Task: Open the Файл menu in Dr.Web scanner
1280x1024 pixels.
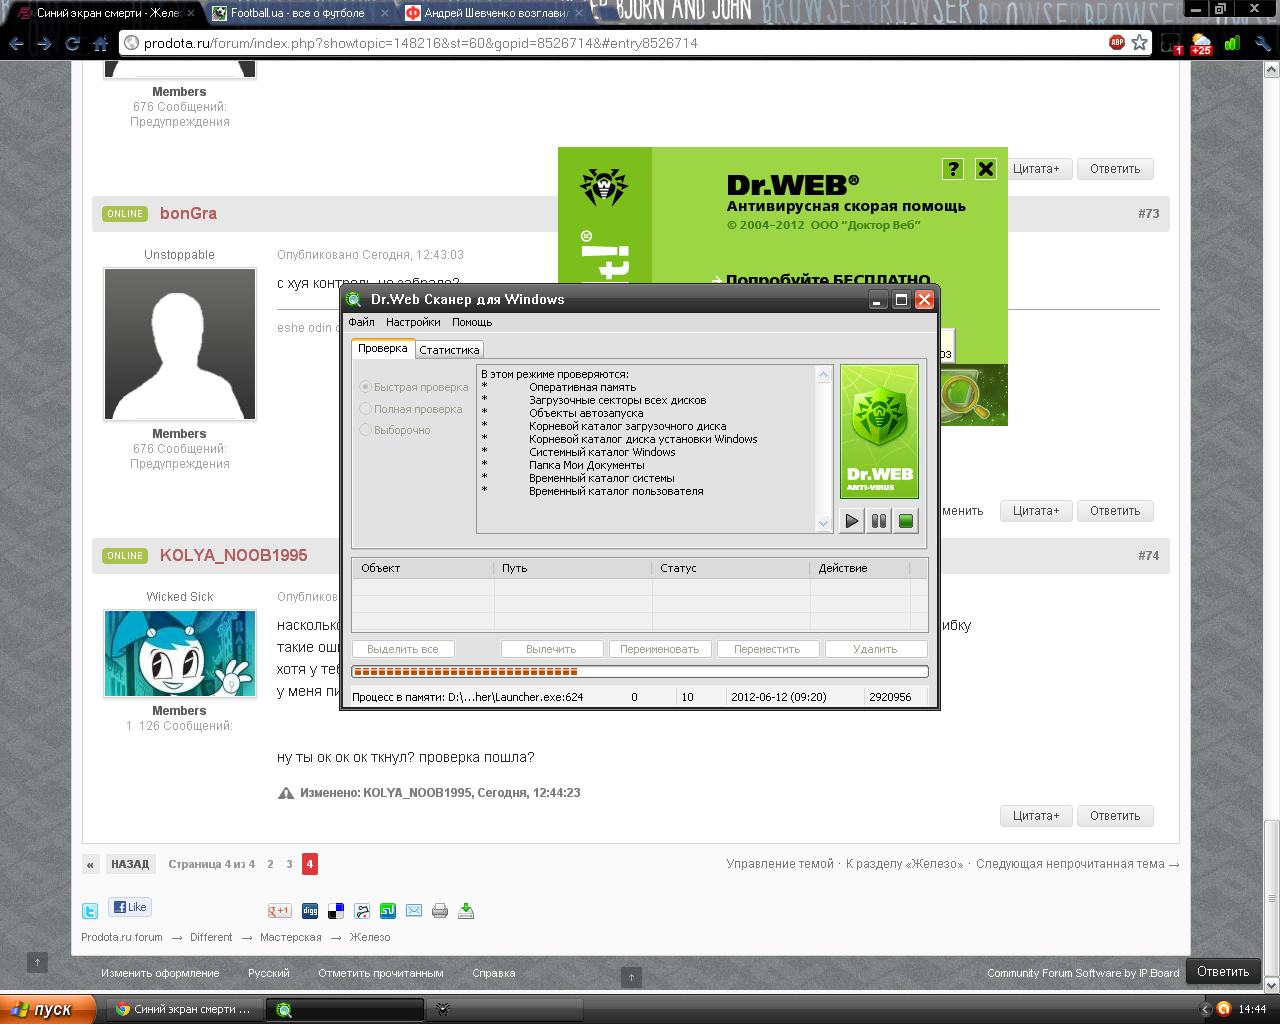Action: [x=361, y=322]
